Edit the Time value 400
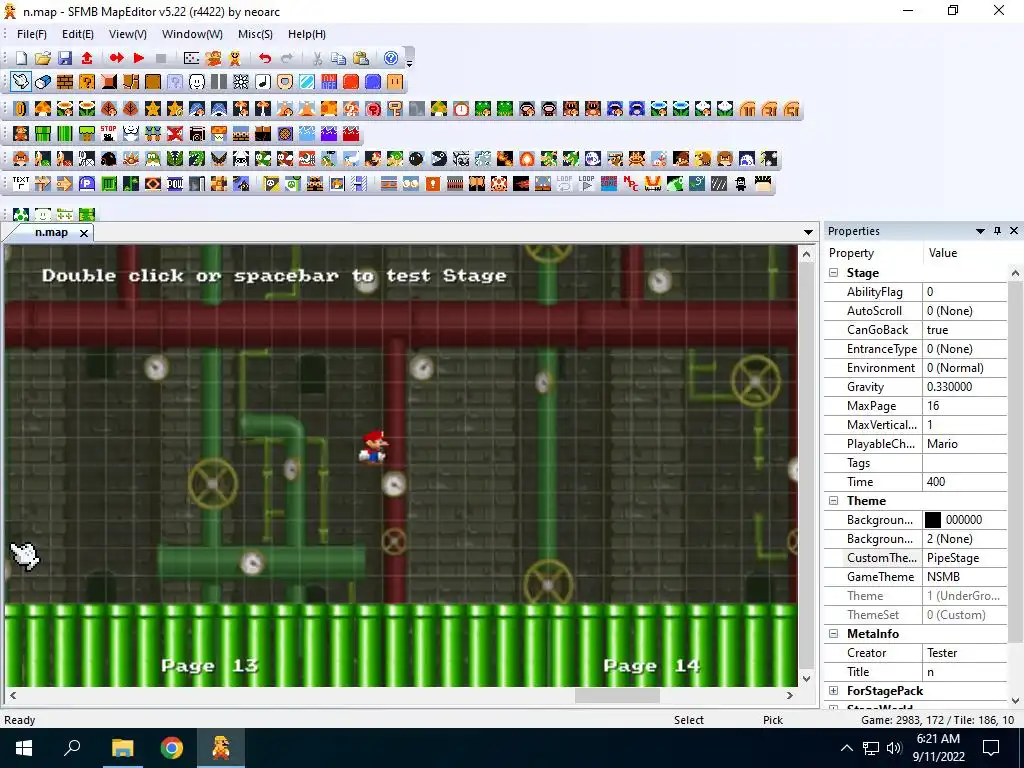1024x768 pixels. click(x=965, y=481)
